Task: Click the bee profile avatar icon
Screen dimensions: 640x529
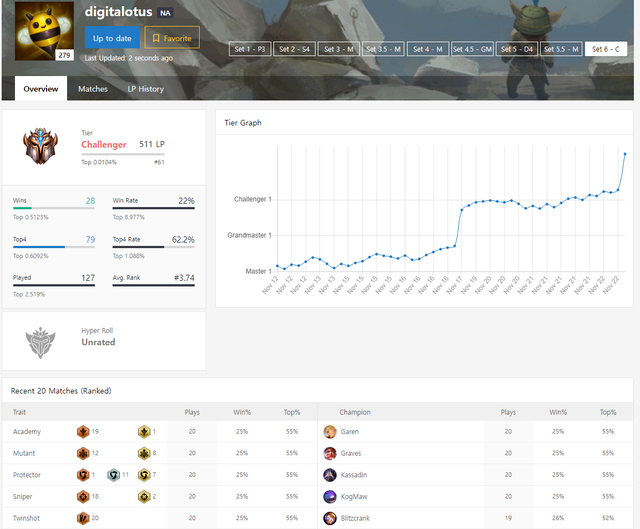Action: click(x=44, y=31)
